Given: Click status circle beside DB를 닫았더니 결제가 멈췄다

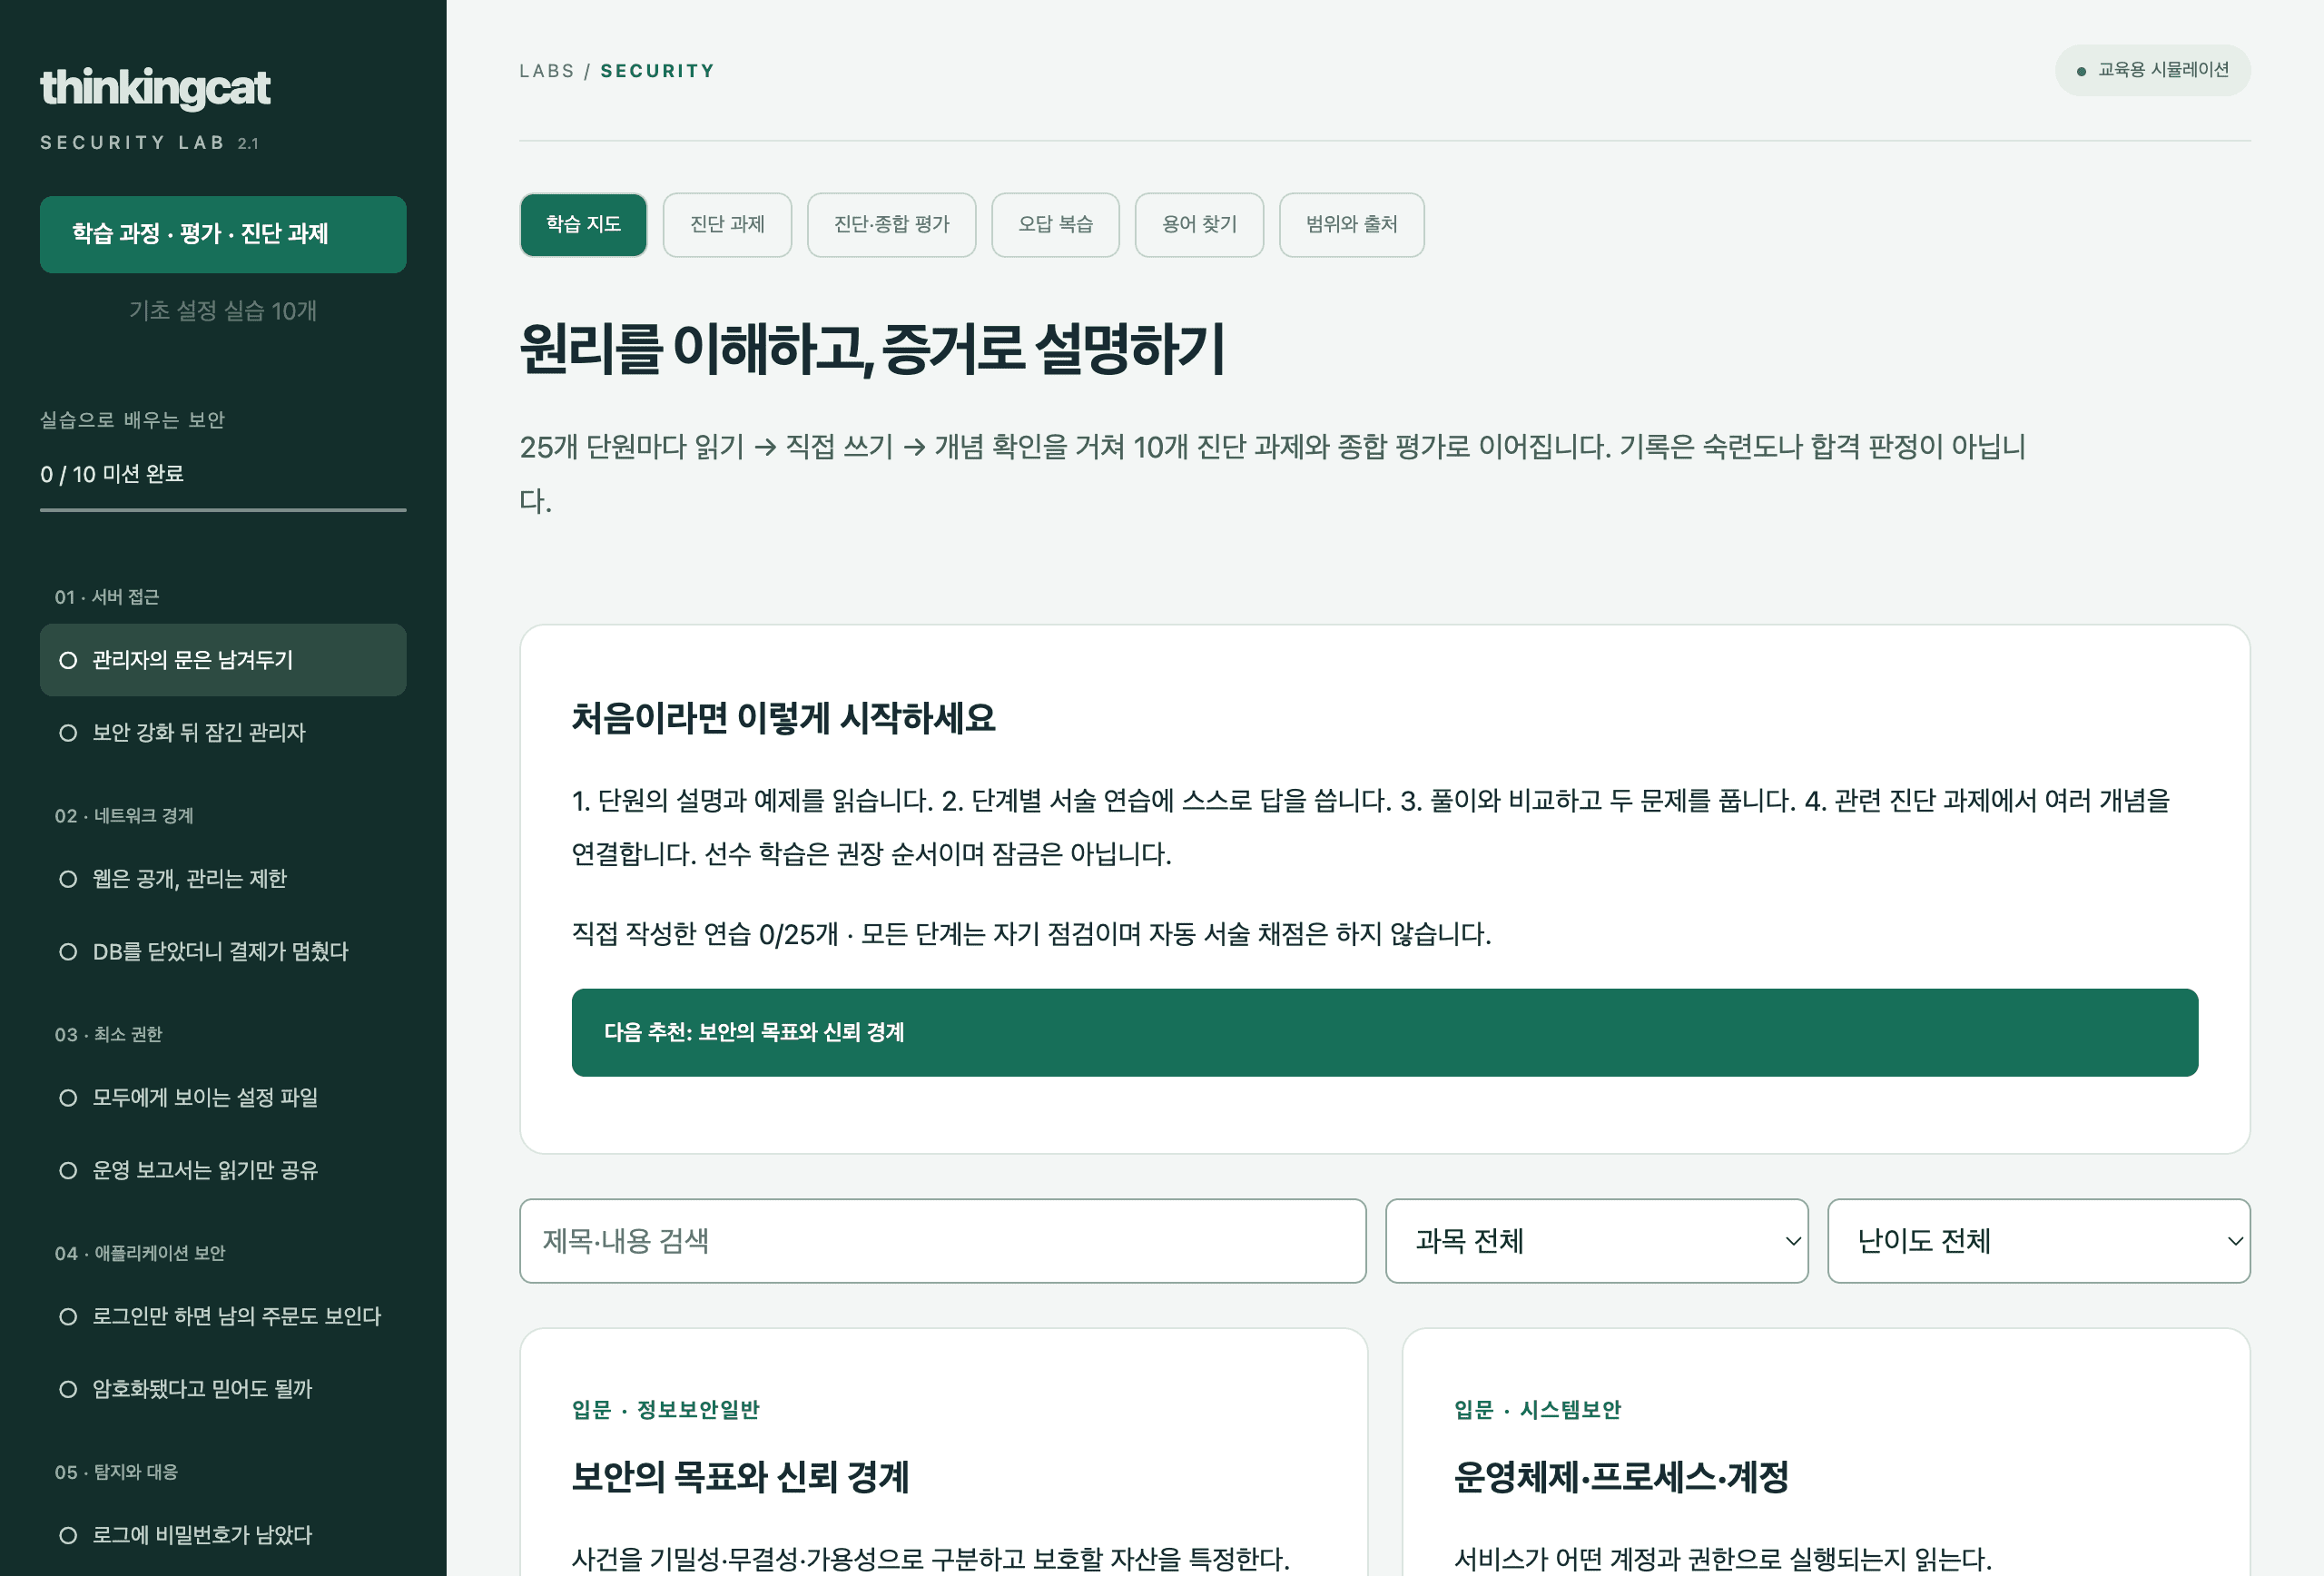Looking at the screenshot, I should point(68,952).
